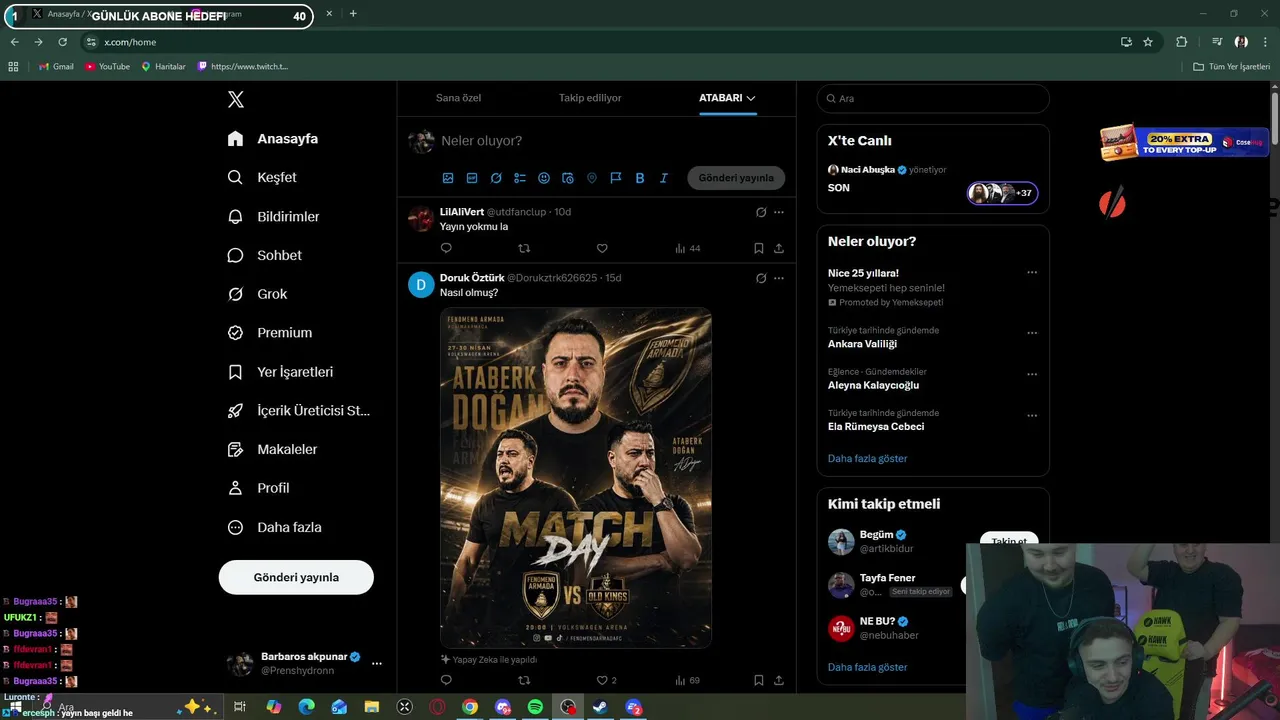Click the X logo in sidebar
Viewport: 1280px width, 720px height.
click(x=236, y=99)
